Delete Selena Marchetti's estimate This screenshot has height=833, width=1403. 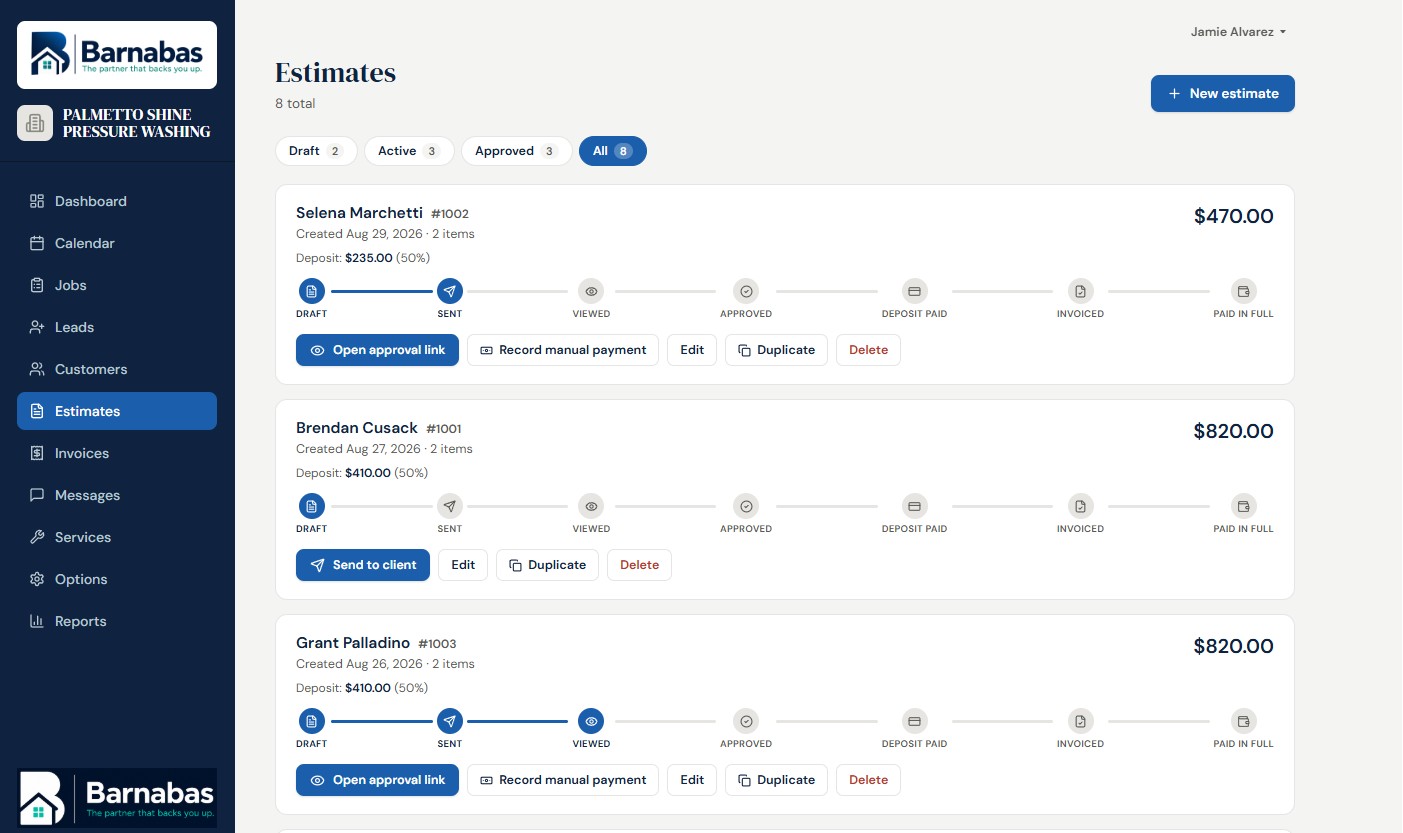pos(868,350)
